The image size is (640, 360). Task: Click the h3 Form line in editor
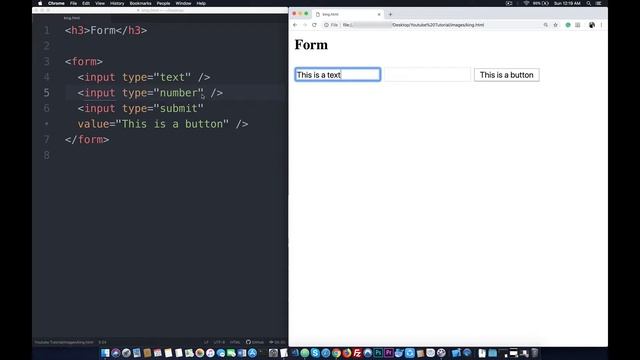pos(106,30)
